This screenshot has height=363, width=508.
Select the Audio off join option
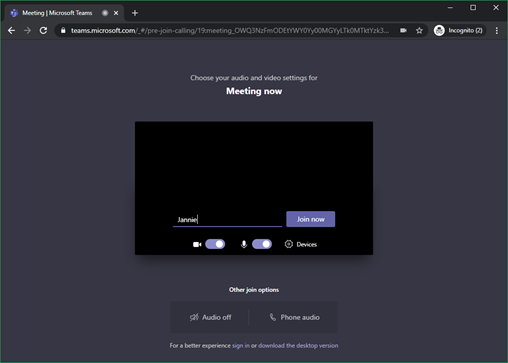pos(210,317)
